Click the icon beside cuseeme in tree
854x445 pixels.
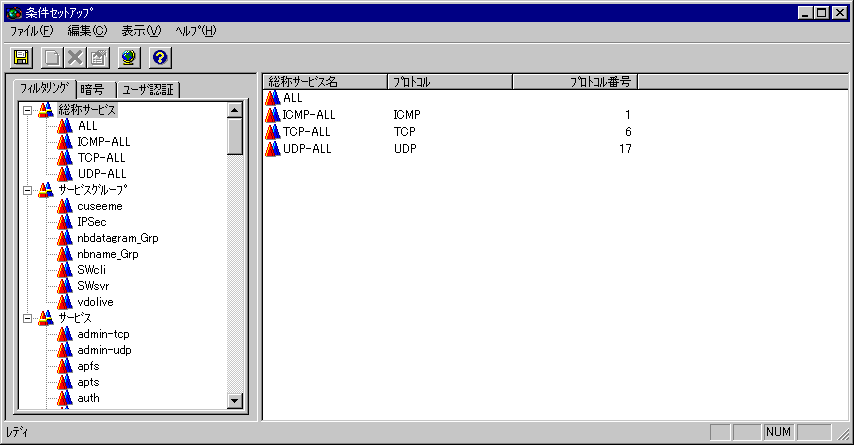click(65, 206)
